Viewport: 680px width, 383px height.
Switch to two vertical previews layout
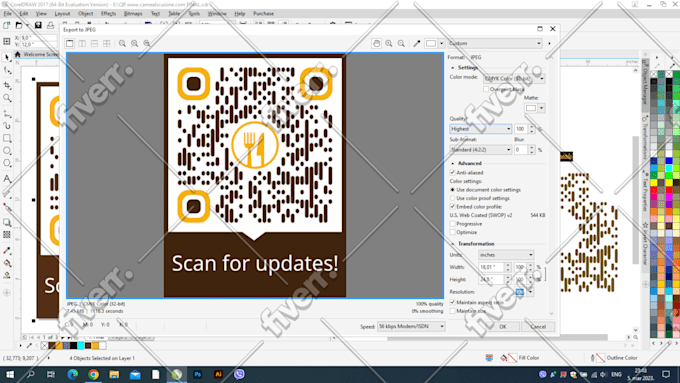(x=82, y=43)
